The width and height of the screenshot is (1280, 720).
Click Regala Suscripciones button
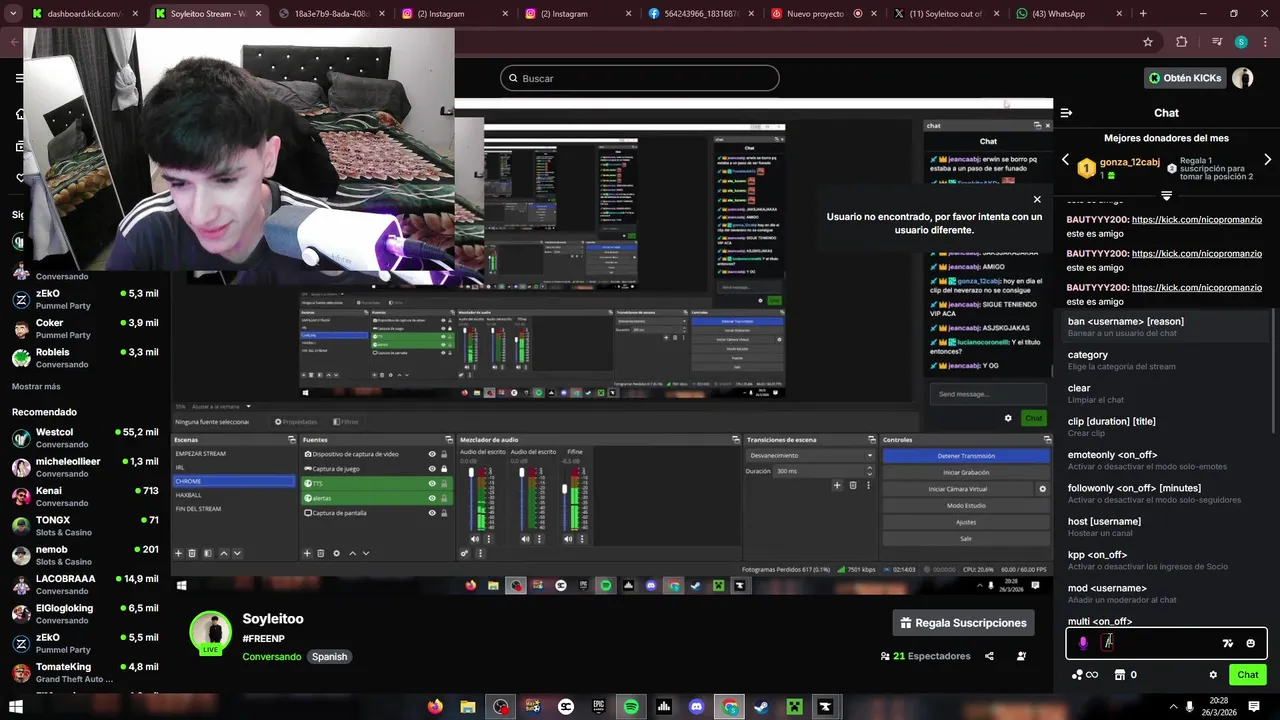tap(964, 623)
